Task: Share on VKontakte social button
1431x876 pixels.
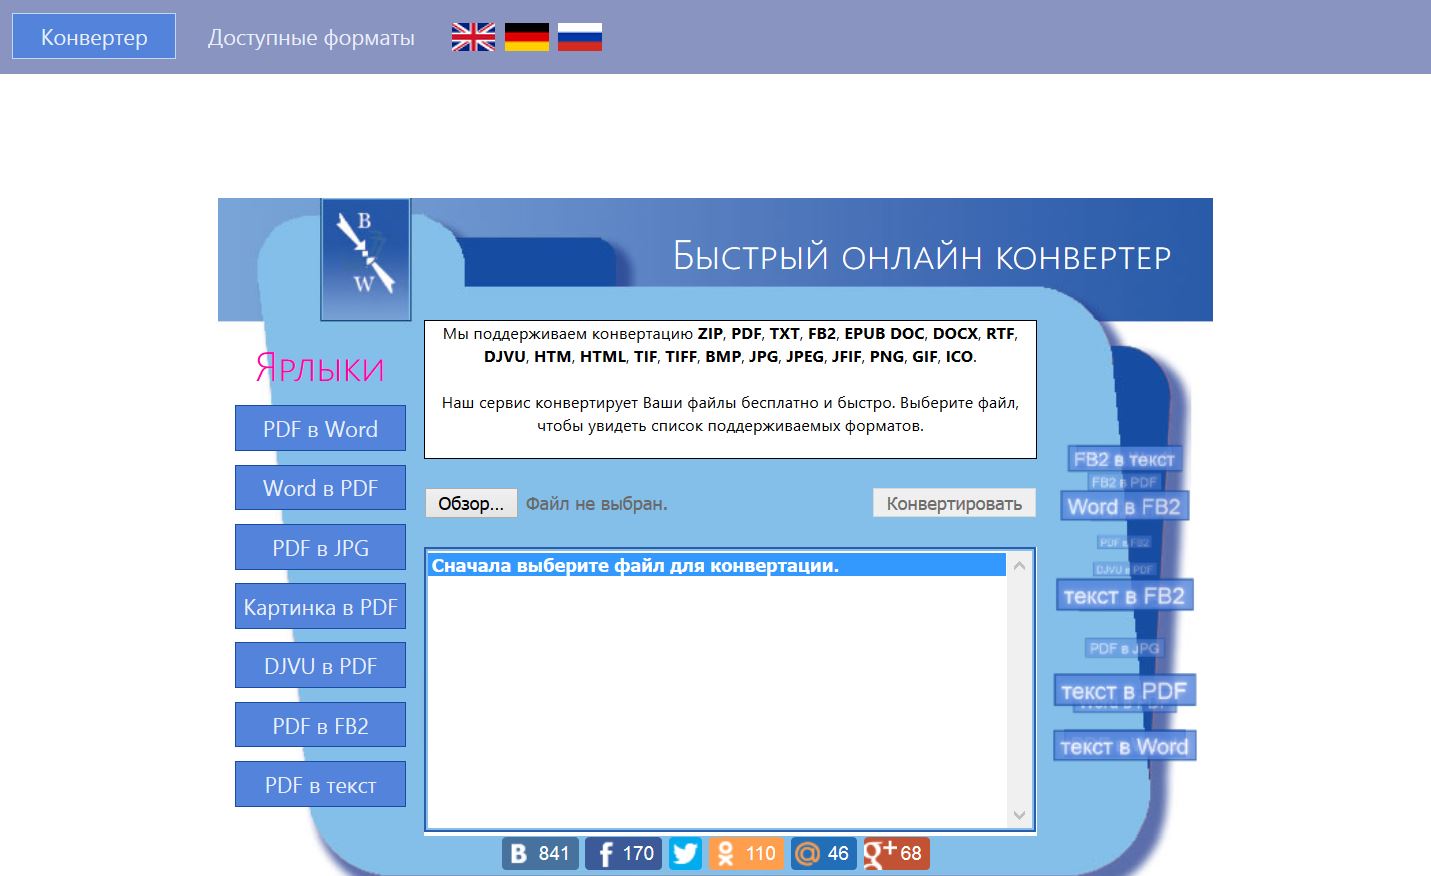Action: (540, 853)
